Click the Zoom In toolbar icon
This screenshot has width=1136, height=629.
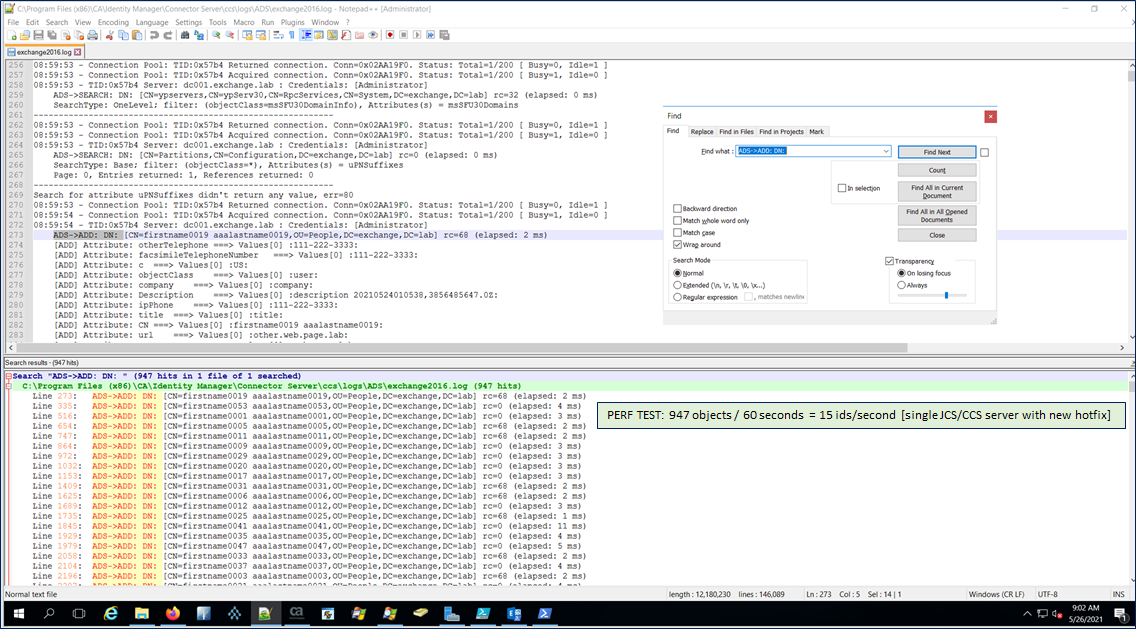pyautogui.click(x=215, y=35)
